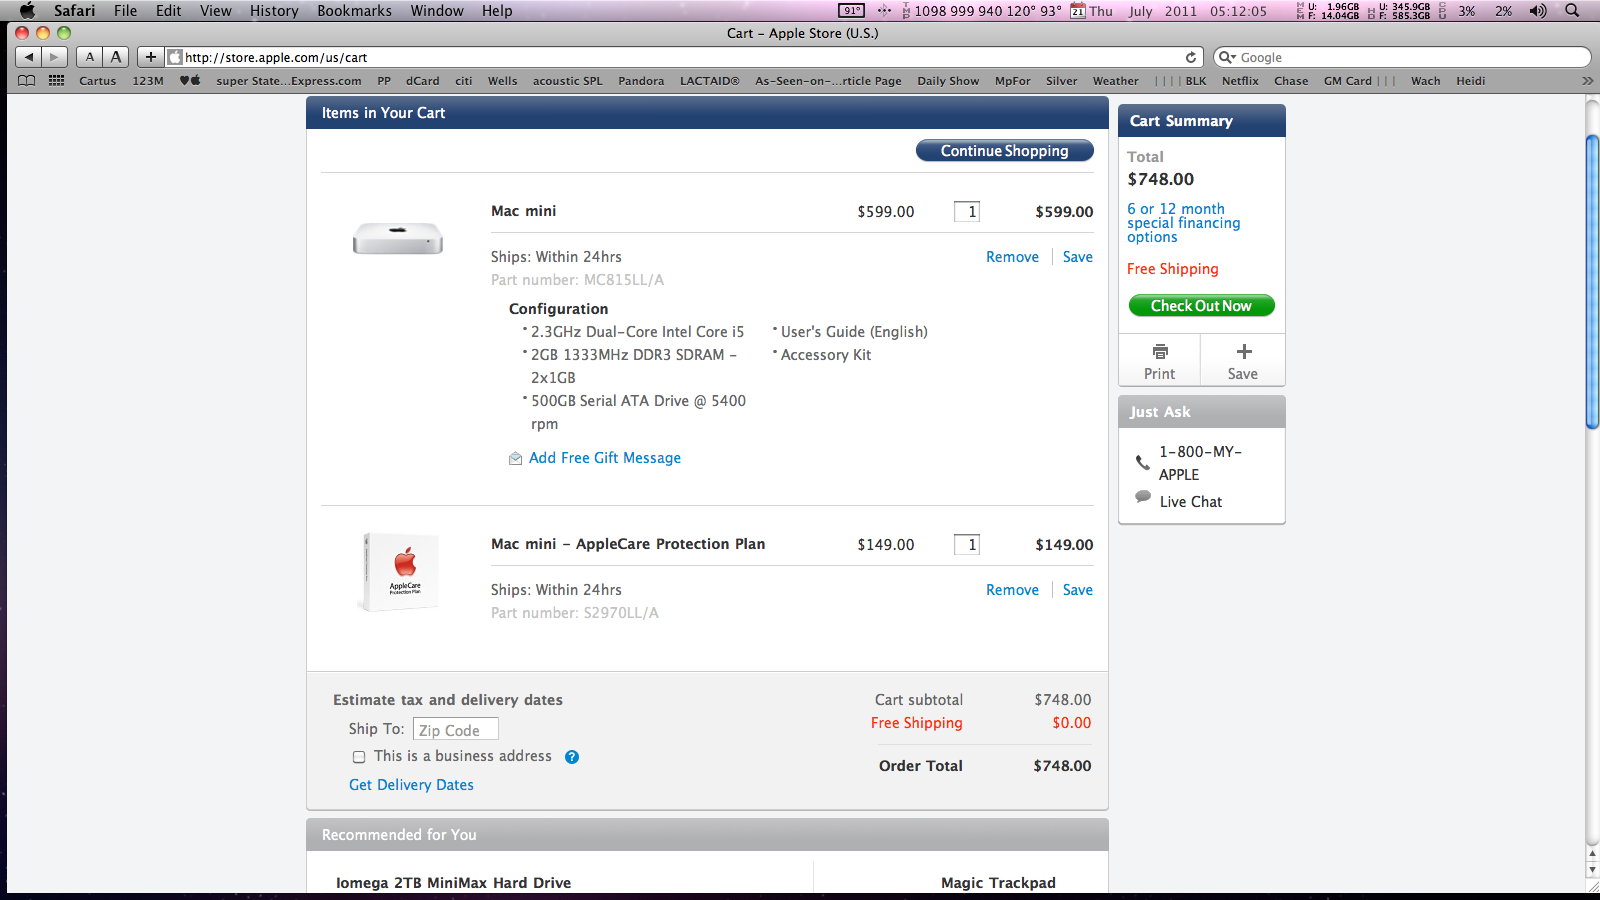Remove the Mac mini from cart

(1012, 257)
